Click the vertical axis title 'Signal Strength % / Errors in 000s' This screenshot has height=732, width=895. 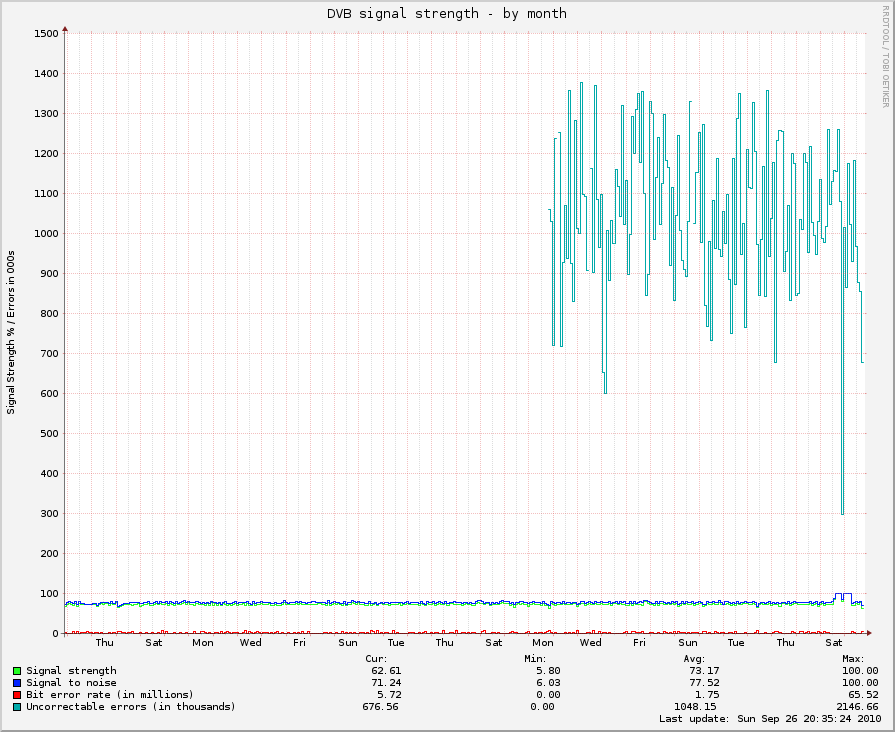pyautogui.click(x=11, y=332)
